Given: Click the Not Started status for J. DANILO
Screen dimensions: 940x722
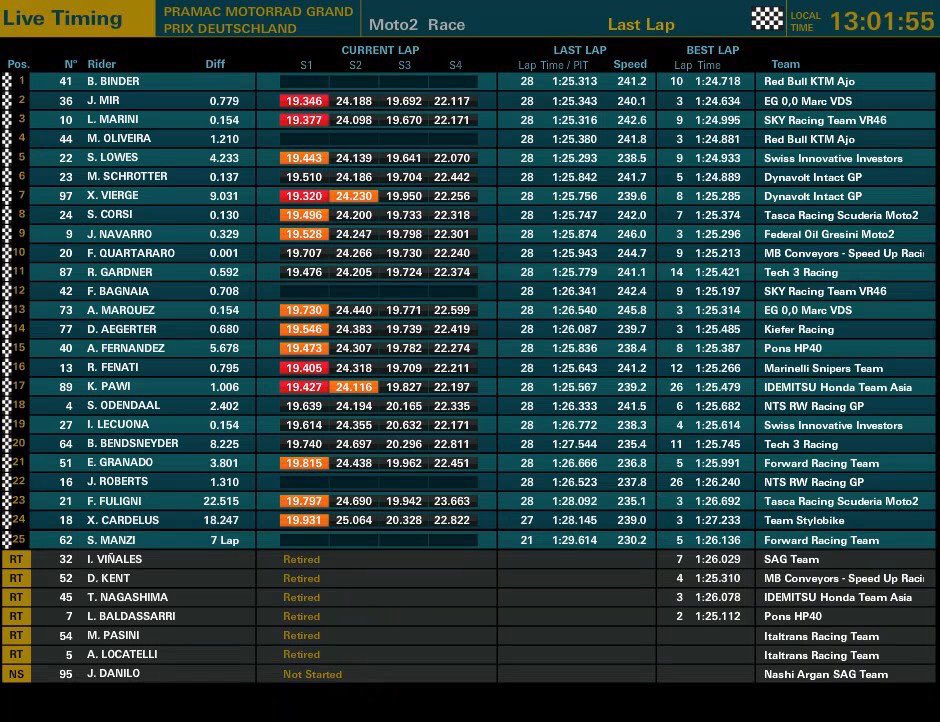Looking at the screenshot, I should [312, 674].
